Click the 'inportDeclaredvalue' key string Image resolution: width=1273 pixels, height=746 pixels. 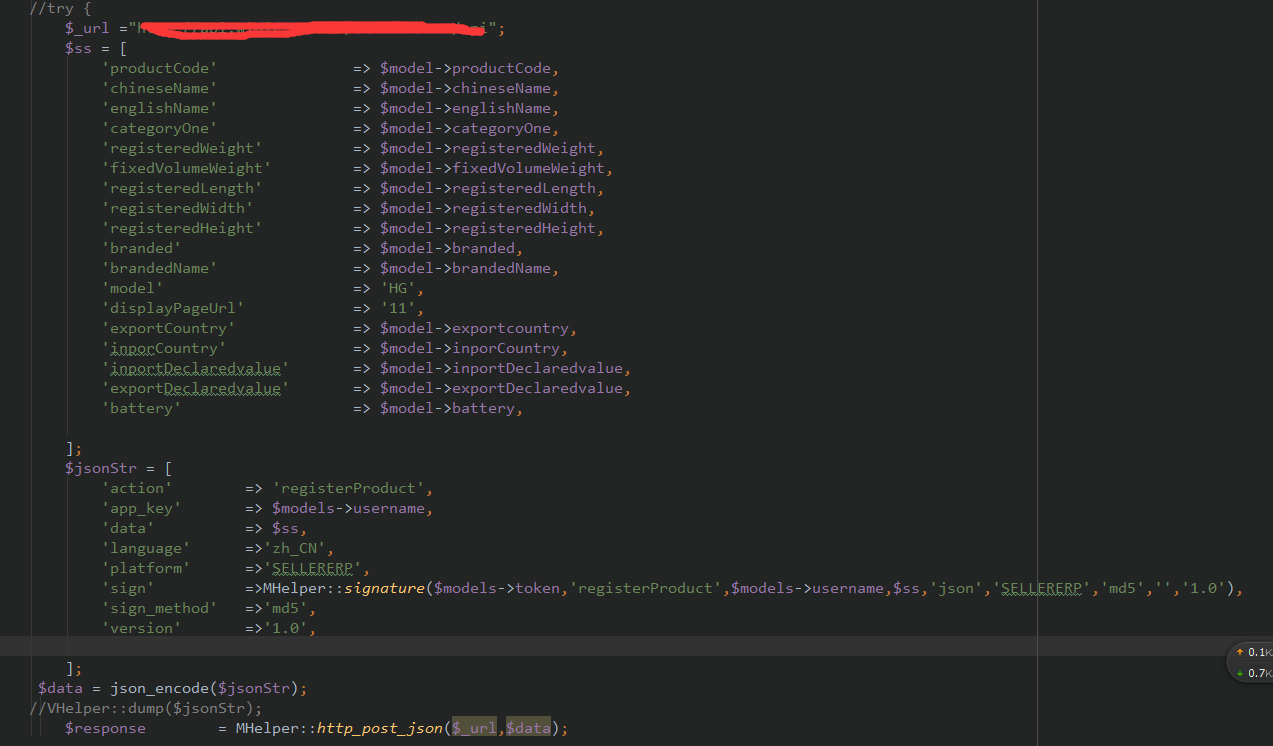point(195,368)
